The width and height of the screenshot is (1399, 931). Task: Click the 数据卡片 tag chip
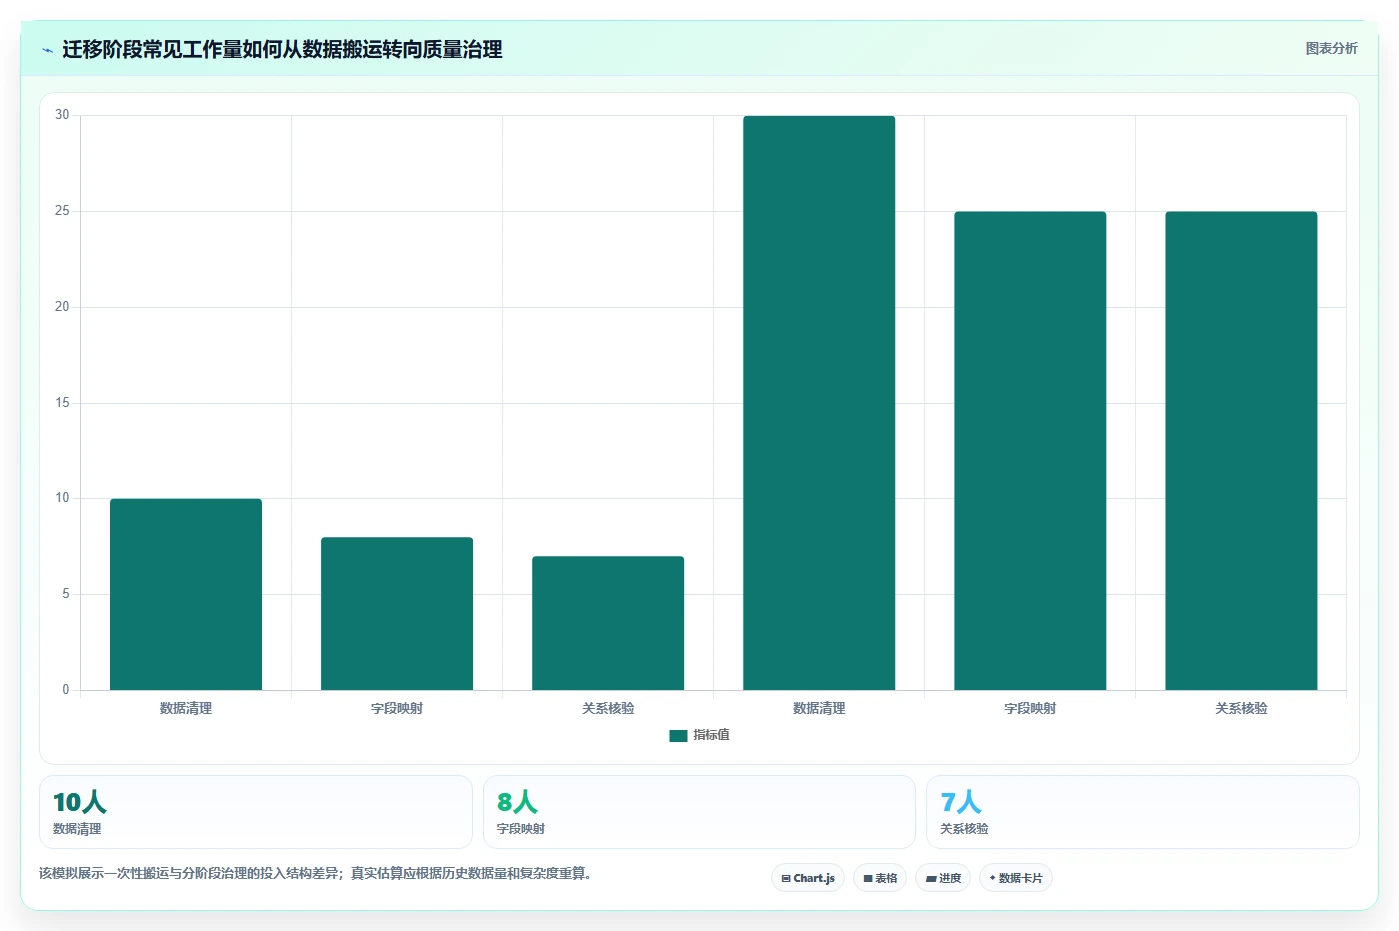(1016, 878)
